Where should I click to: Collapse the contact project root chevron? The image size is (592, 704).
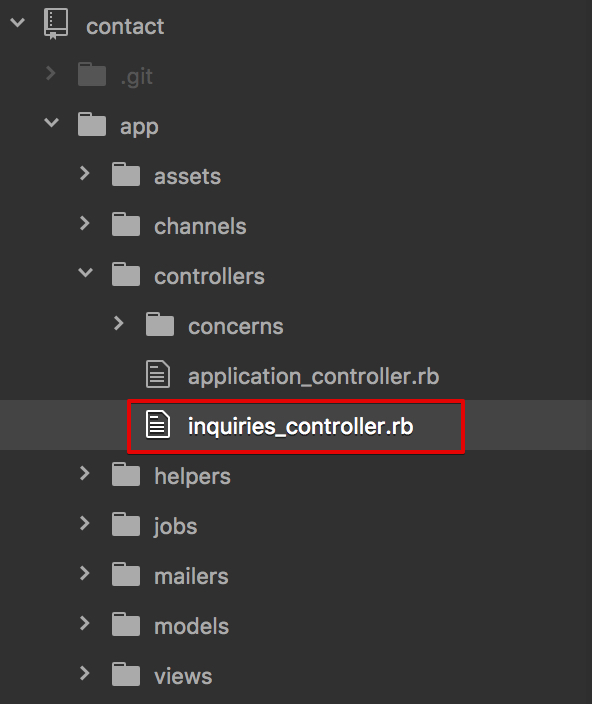point(18,22)
